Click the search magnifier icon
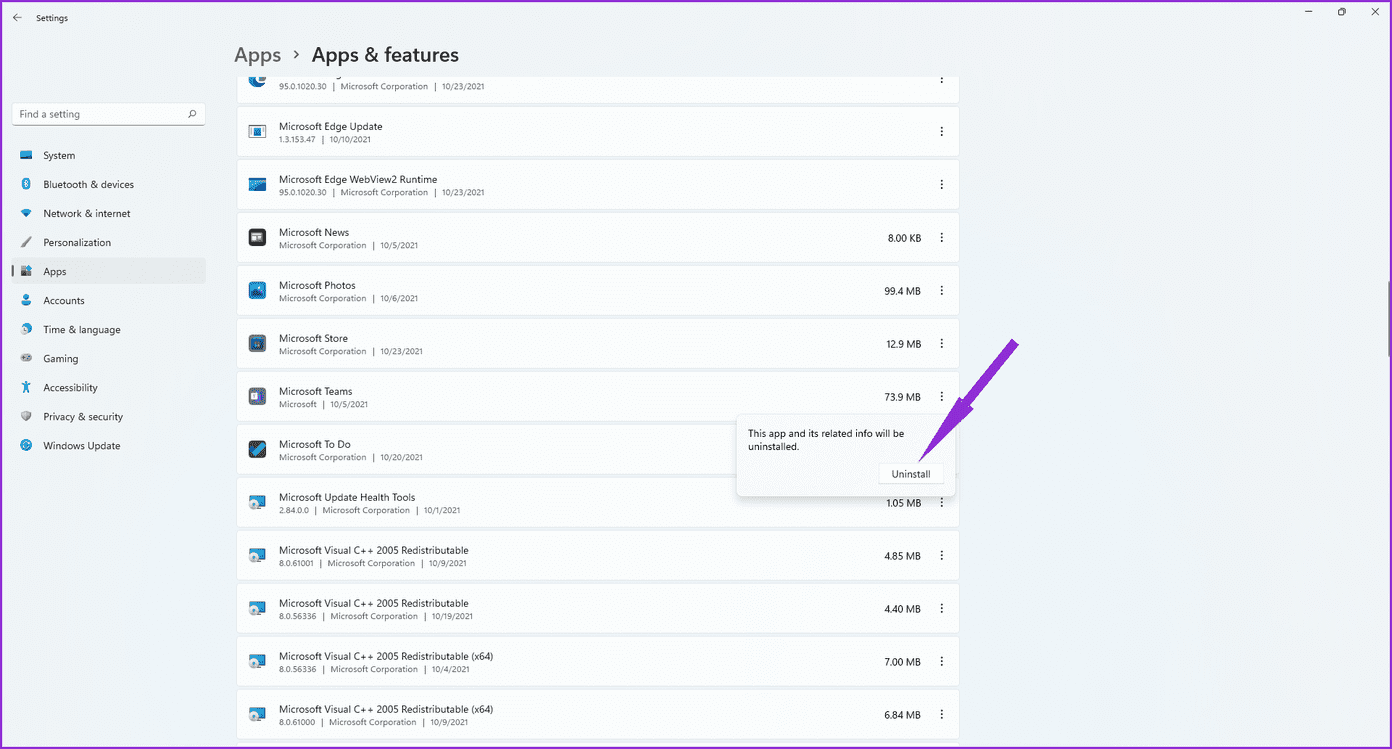 tap(192, 114)
